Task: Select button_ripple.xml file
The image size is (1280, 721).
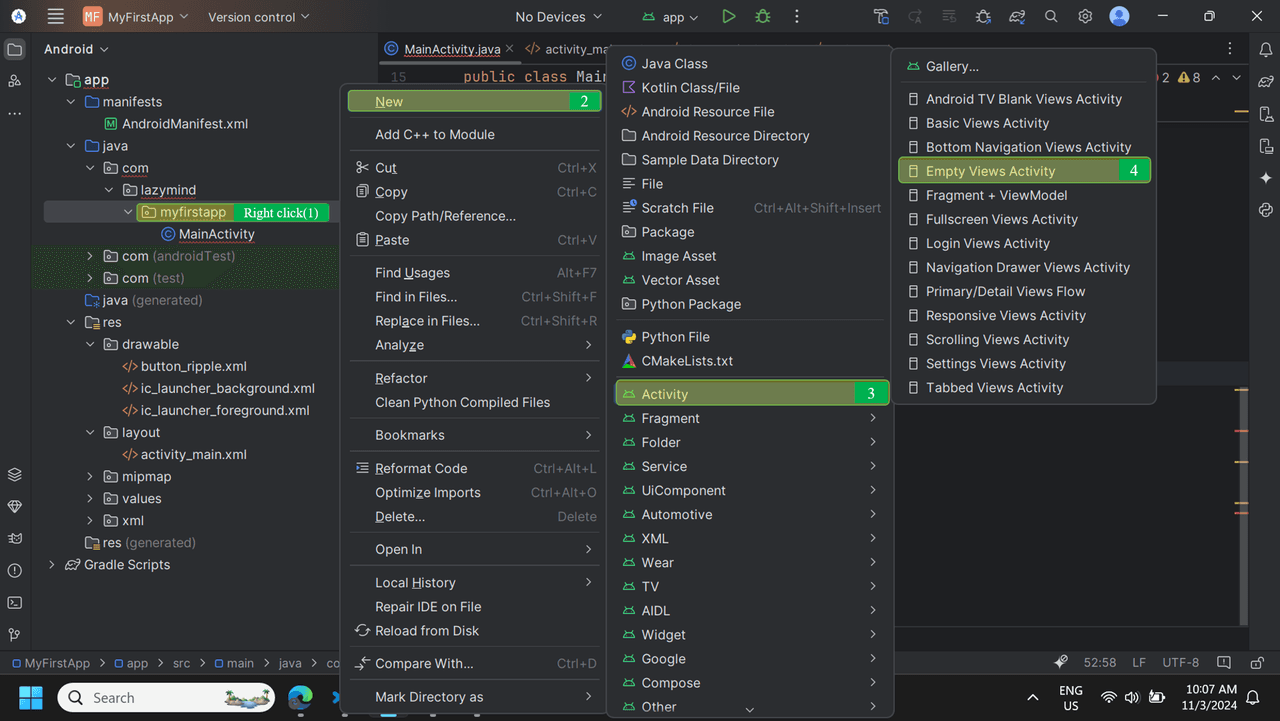Action: (193, 366)
